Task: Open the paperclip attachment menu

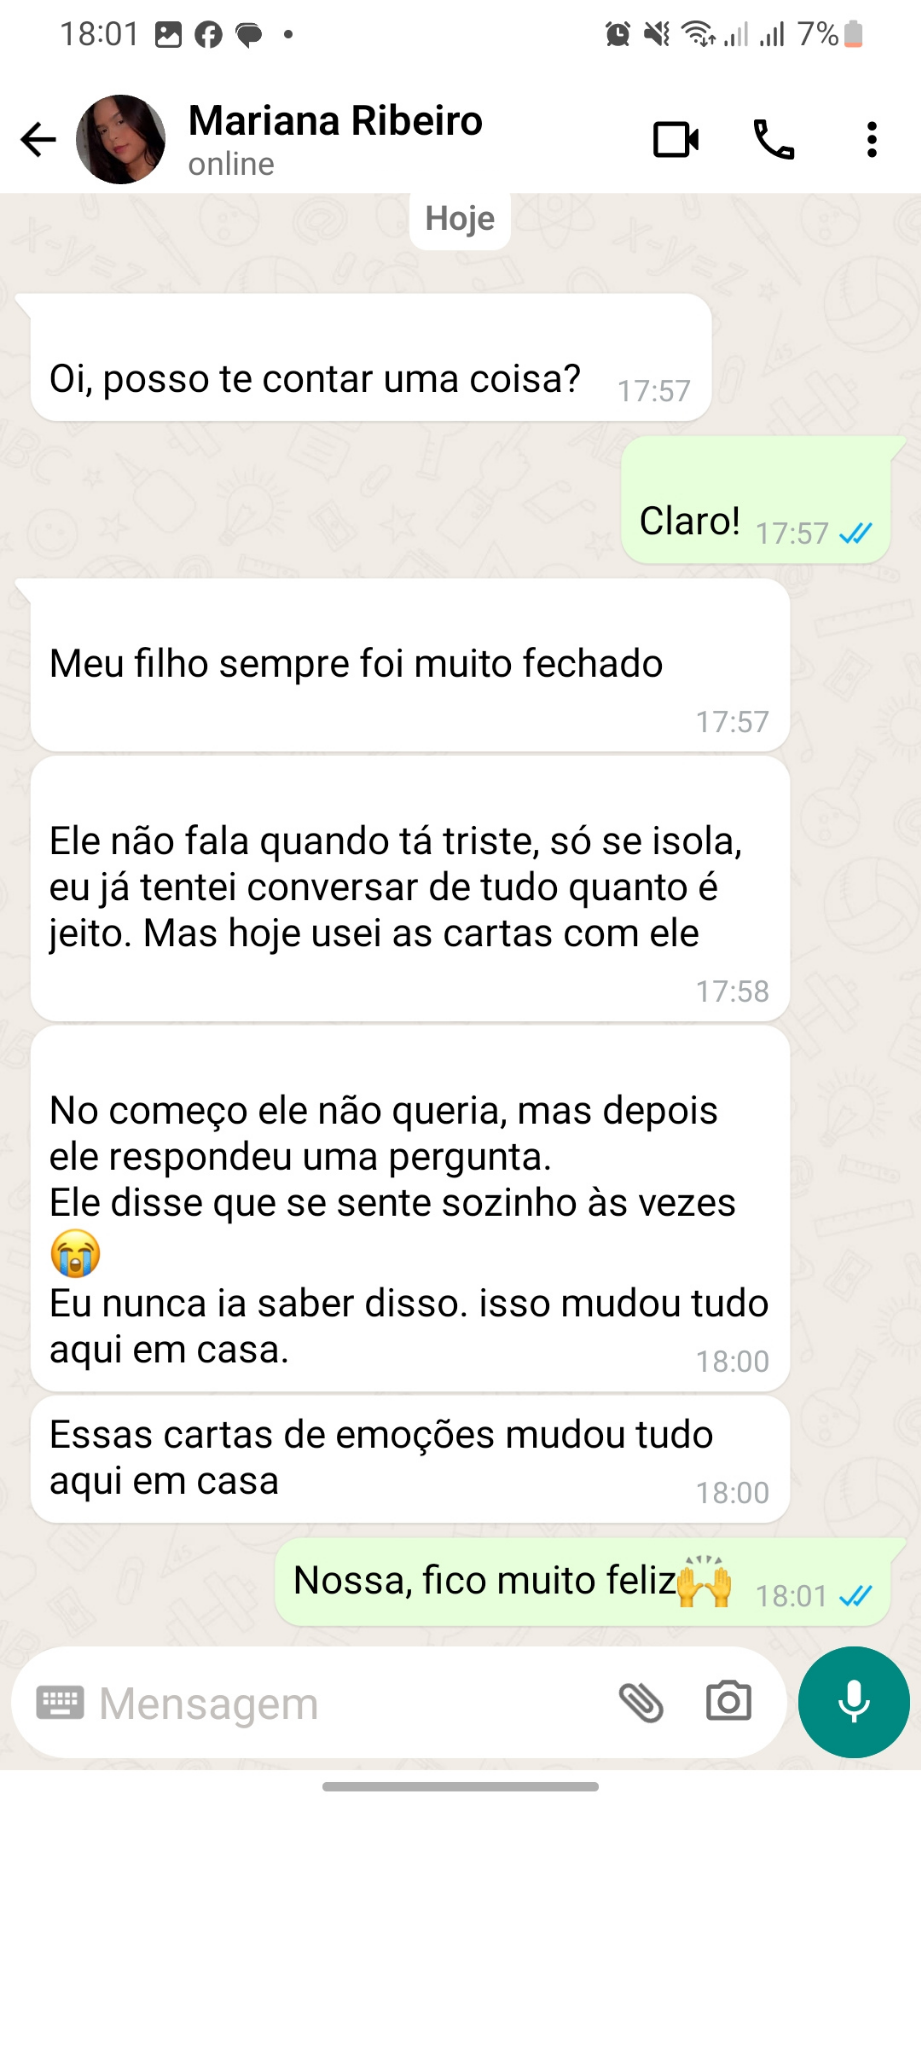Action: [641, 1702]
